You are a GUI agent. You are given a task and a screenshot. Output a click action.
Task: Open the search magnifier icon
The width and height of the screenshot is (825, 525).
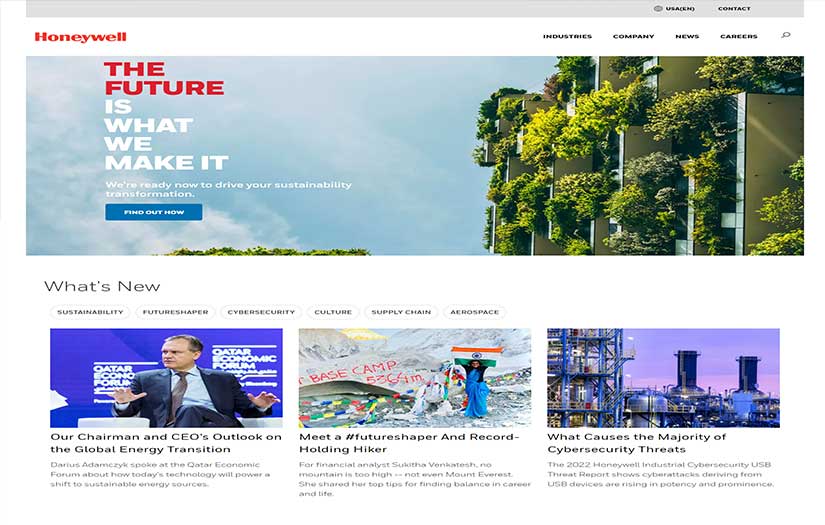coord(786,35)
